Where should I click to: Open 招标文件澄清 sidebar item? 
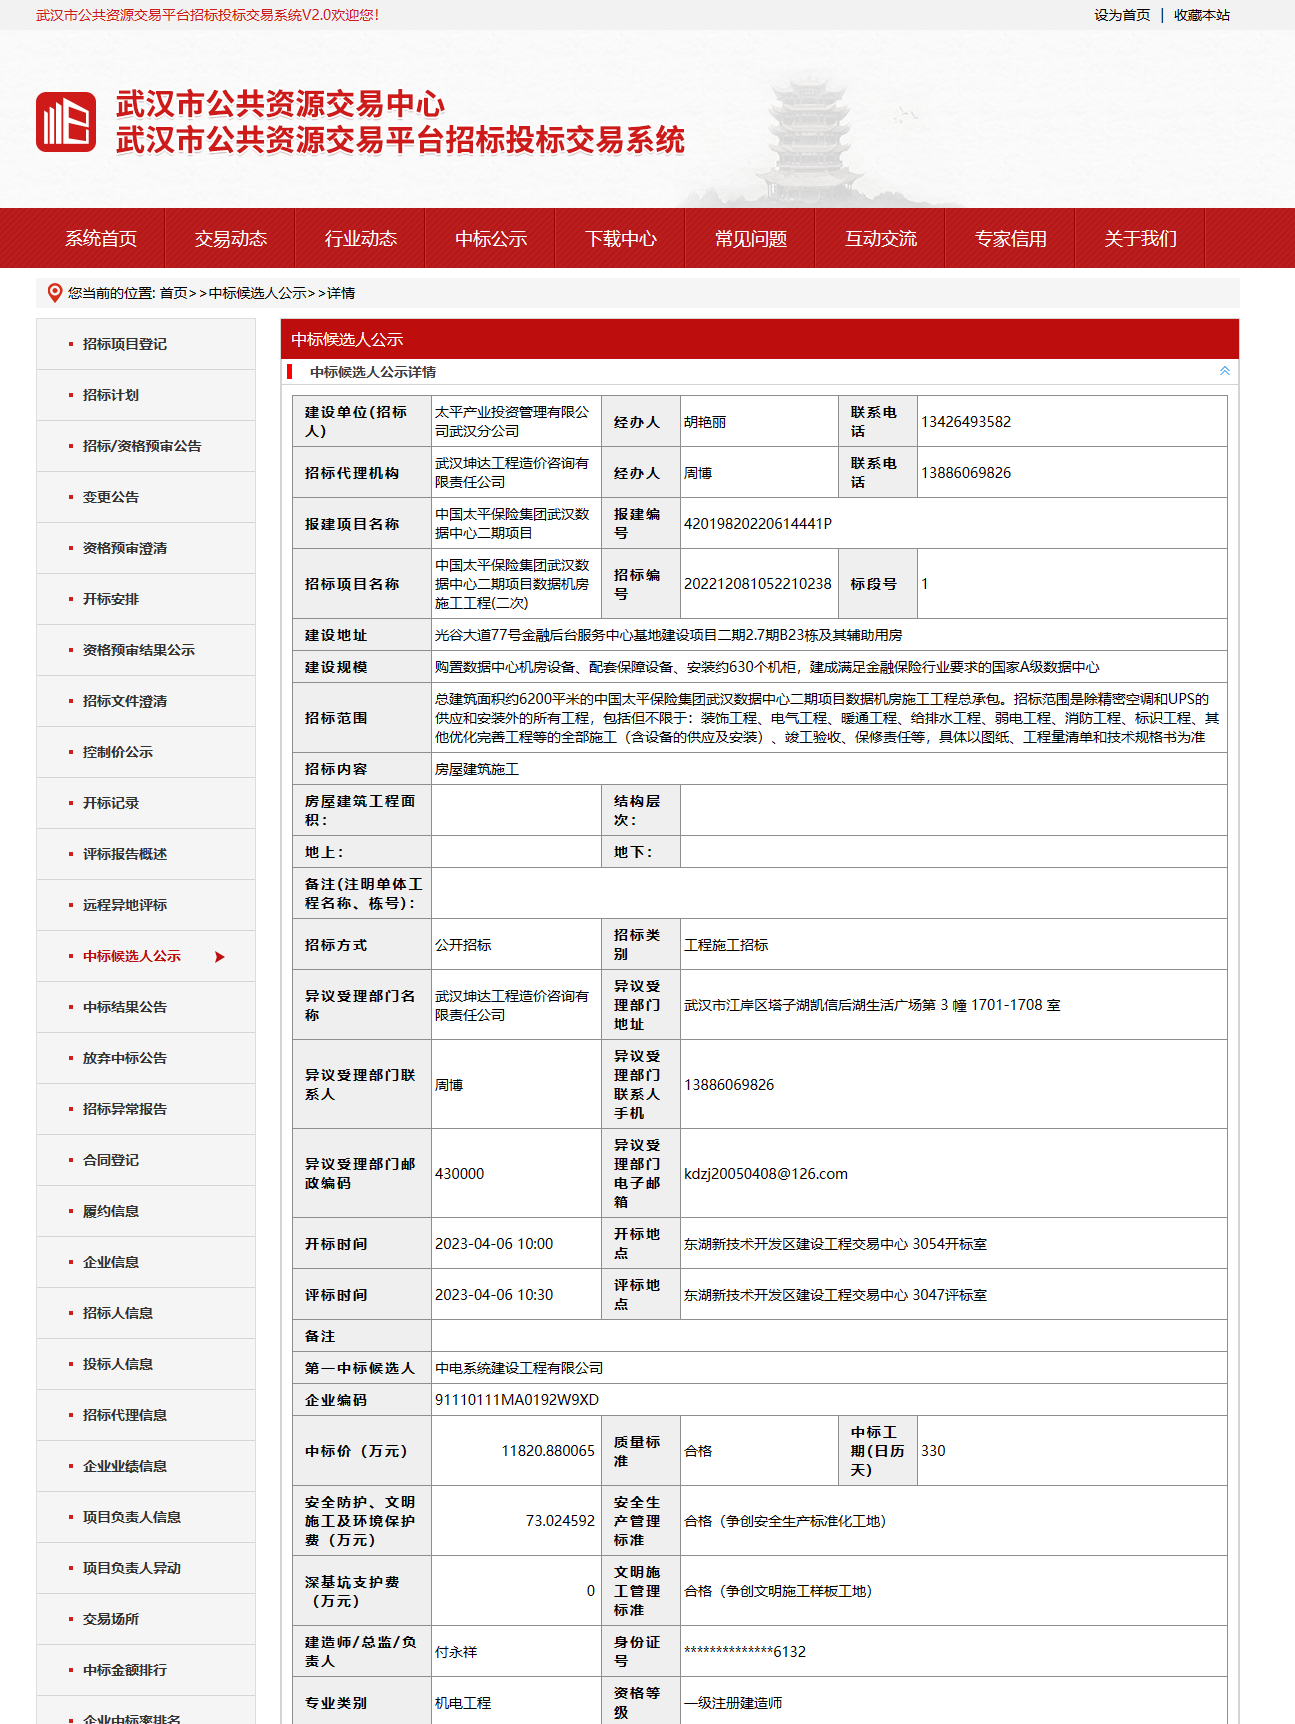pyautogui.click(x=125, y=701)
